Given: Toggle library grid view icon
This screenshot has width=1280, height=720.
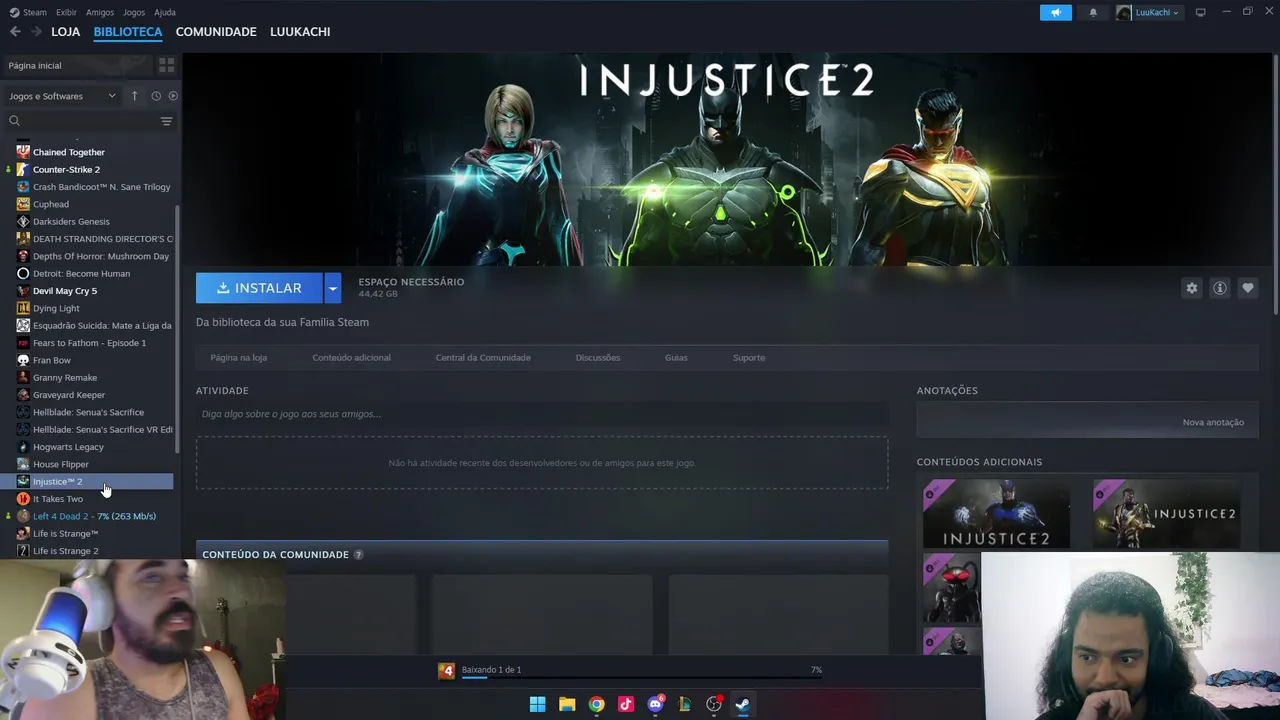Looking at the screenshot, I should click(167, 65).
